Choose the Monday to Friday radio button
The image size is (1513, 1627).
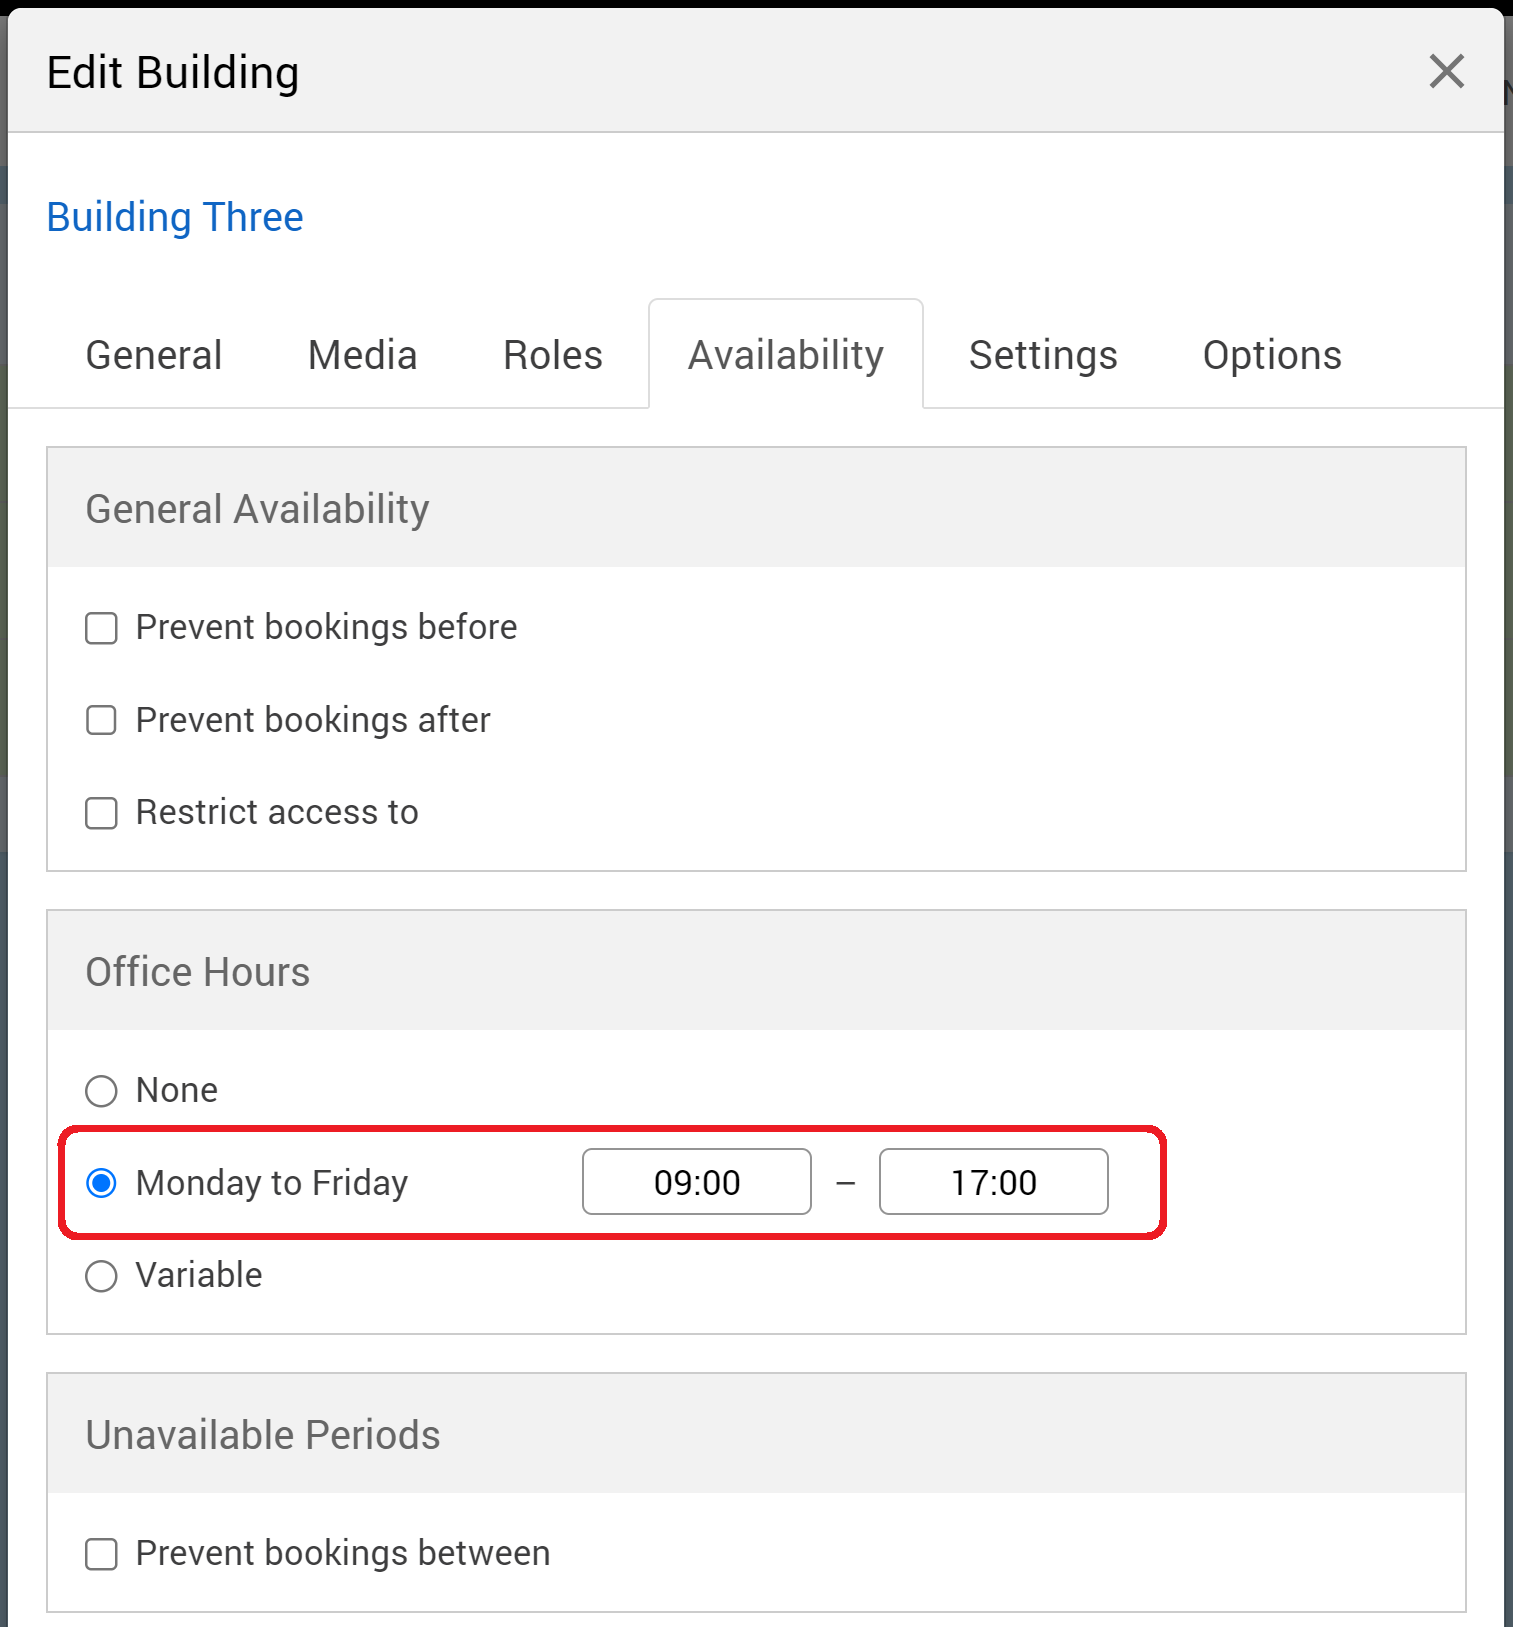click(101, 1183)
